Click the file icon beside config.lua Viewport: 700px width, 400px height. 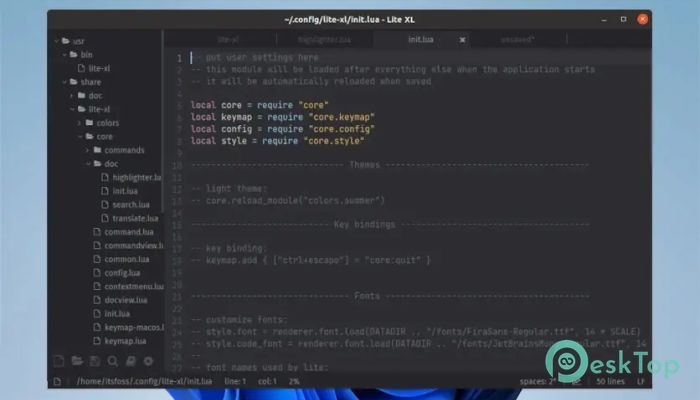97,272
